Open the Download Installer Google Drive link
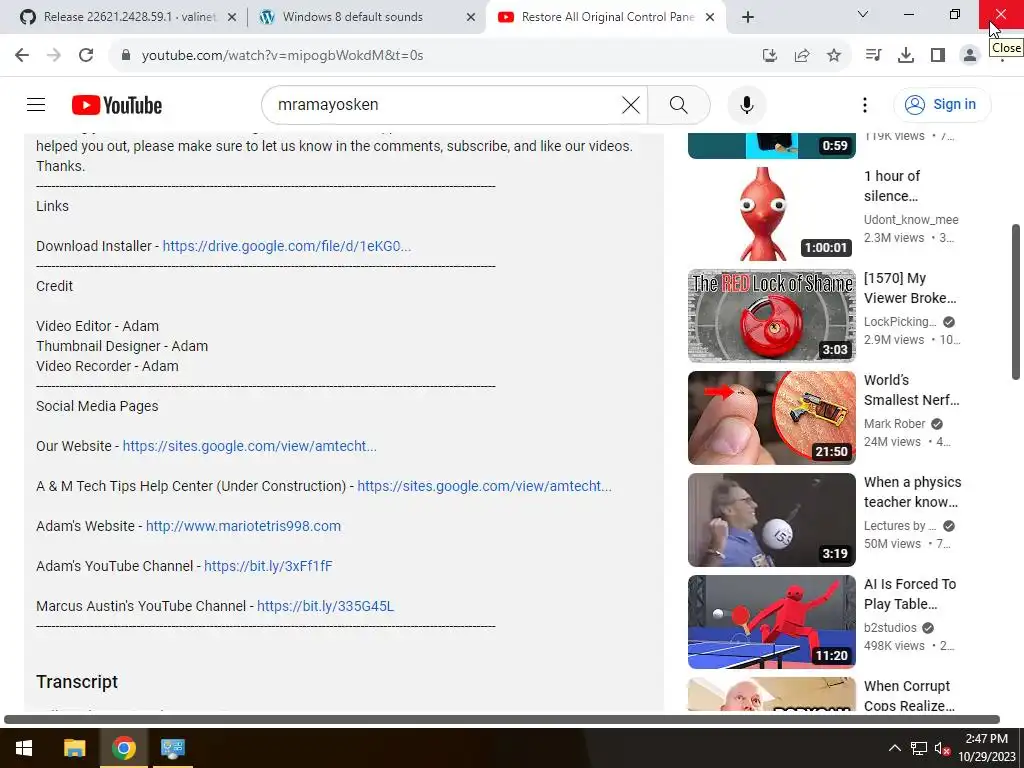 pos(287,246)
